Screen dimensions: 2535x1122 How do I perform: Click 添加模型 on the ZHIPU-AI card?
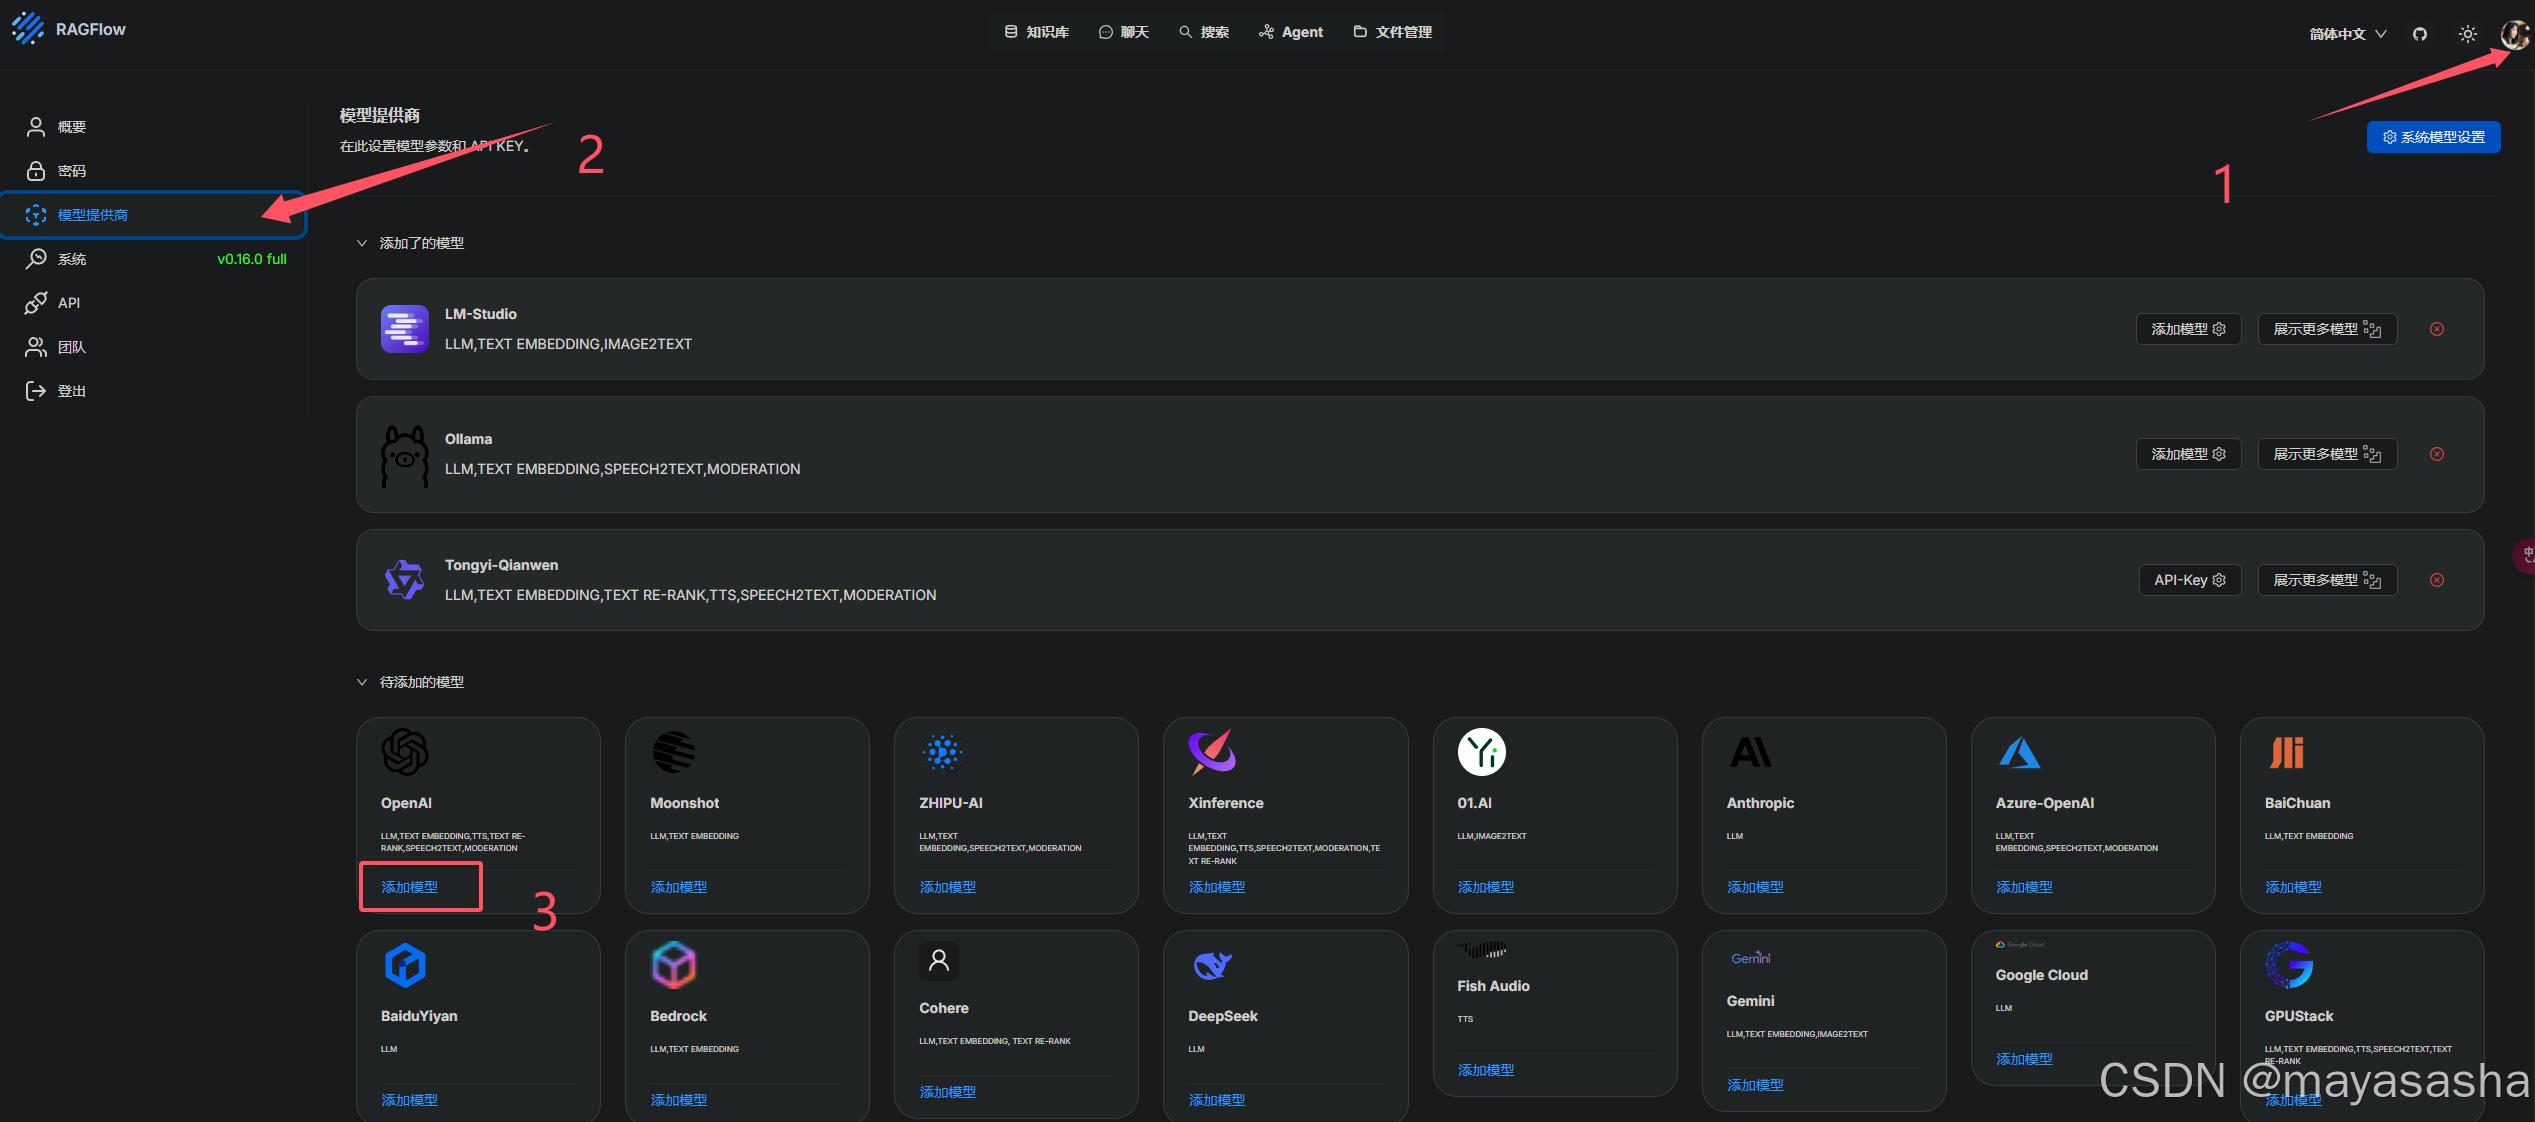[x=947, y=887]
